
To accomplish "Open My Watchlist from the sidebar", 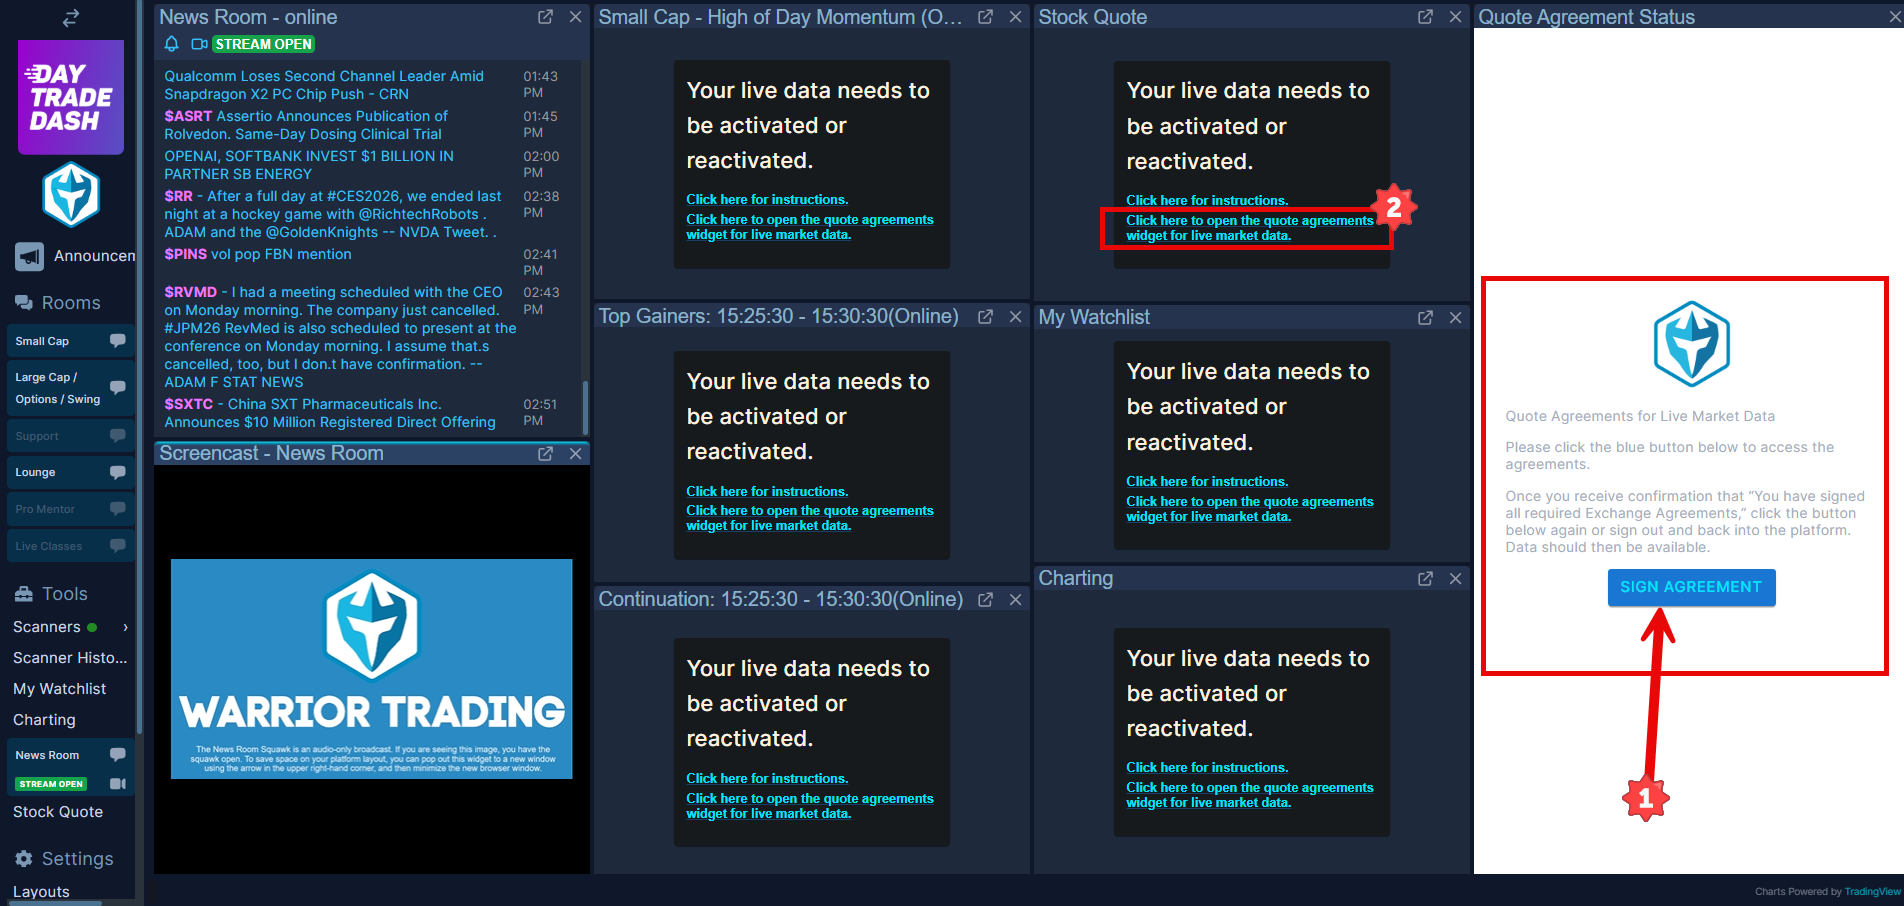I will point(59,689).
